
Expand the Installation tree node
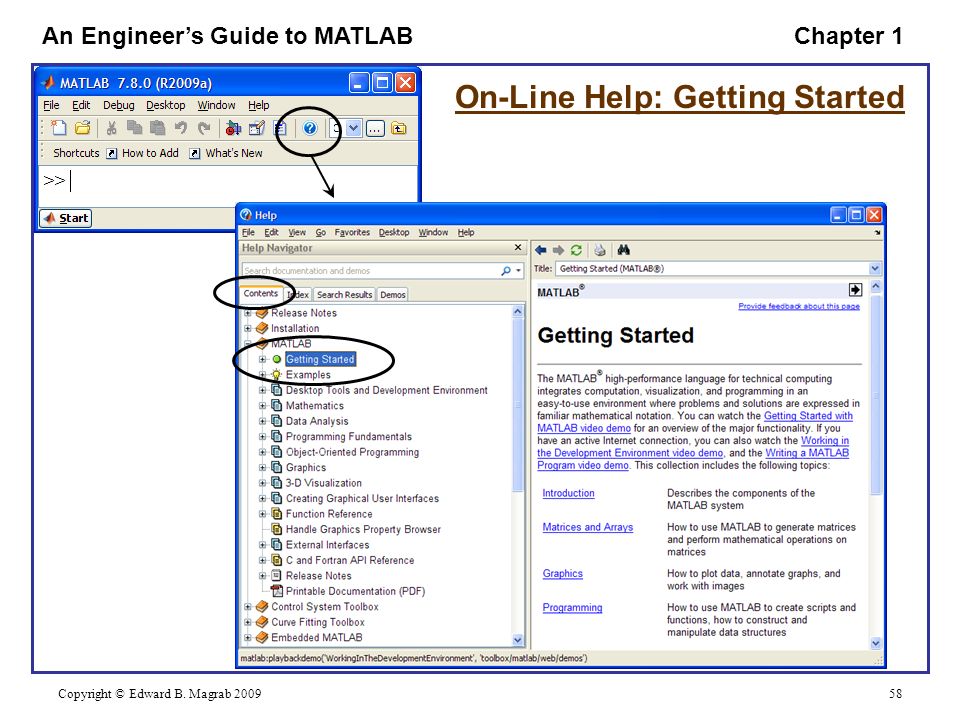(x=248, y=328)
